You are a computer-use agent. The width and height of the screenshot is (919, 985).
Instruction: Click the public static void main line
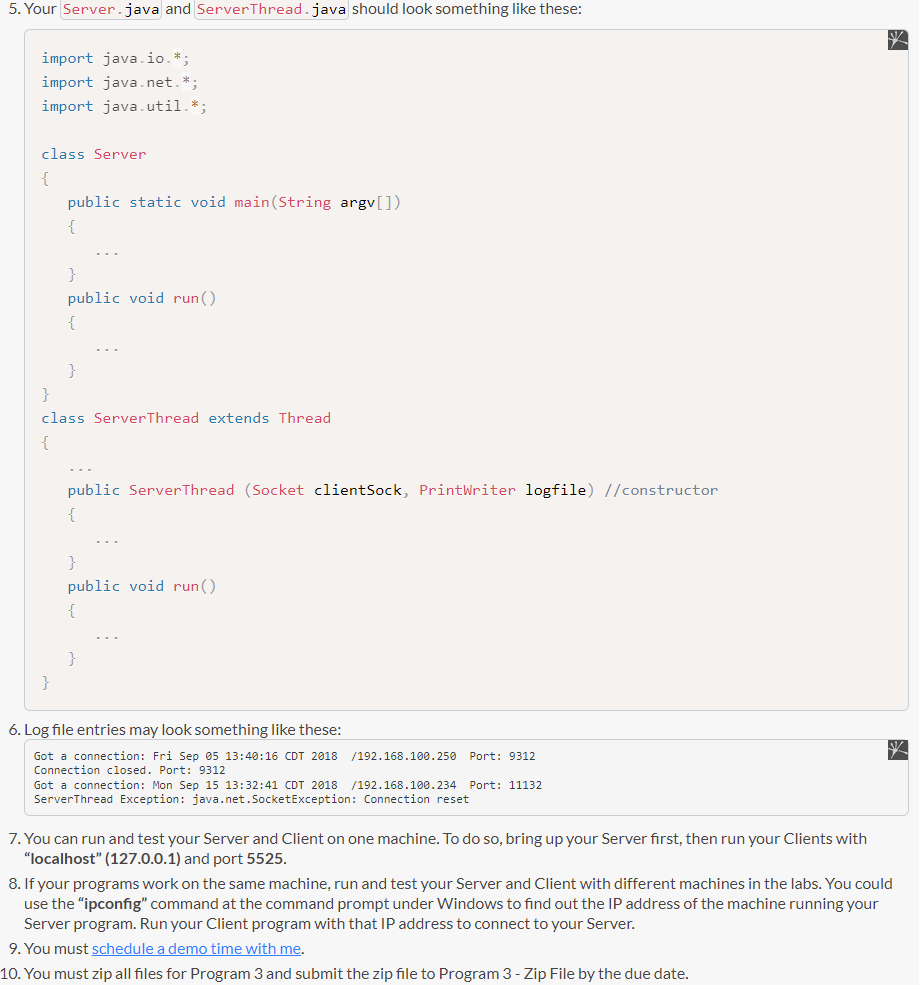[234, 202]
